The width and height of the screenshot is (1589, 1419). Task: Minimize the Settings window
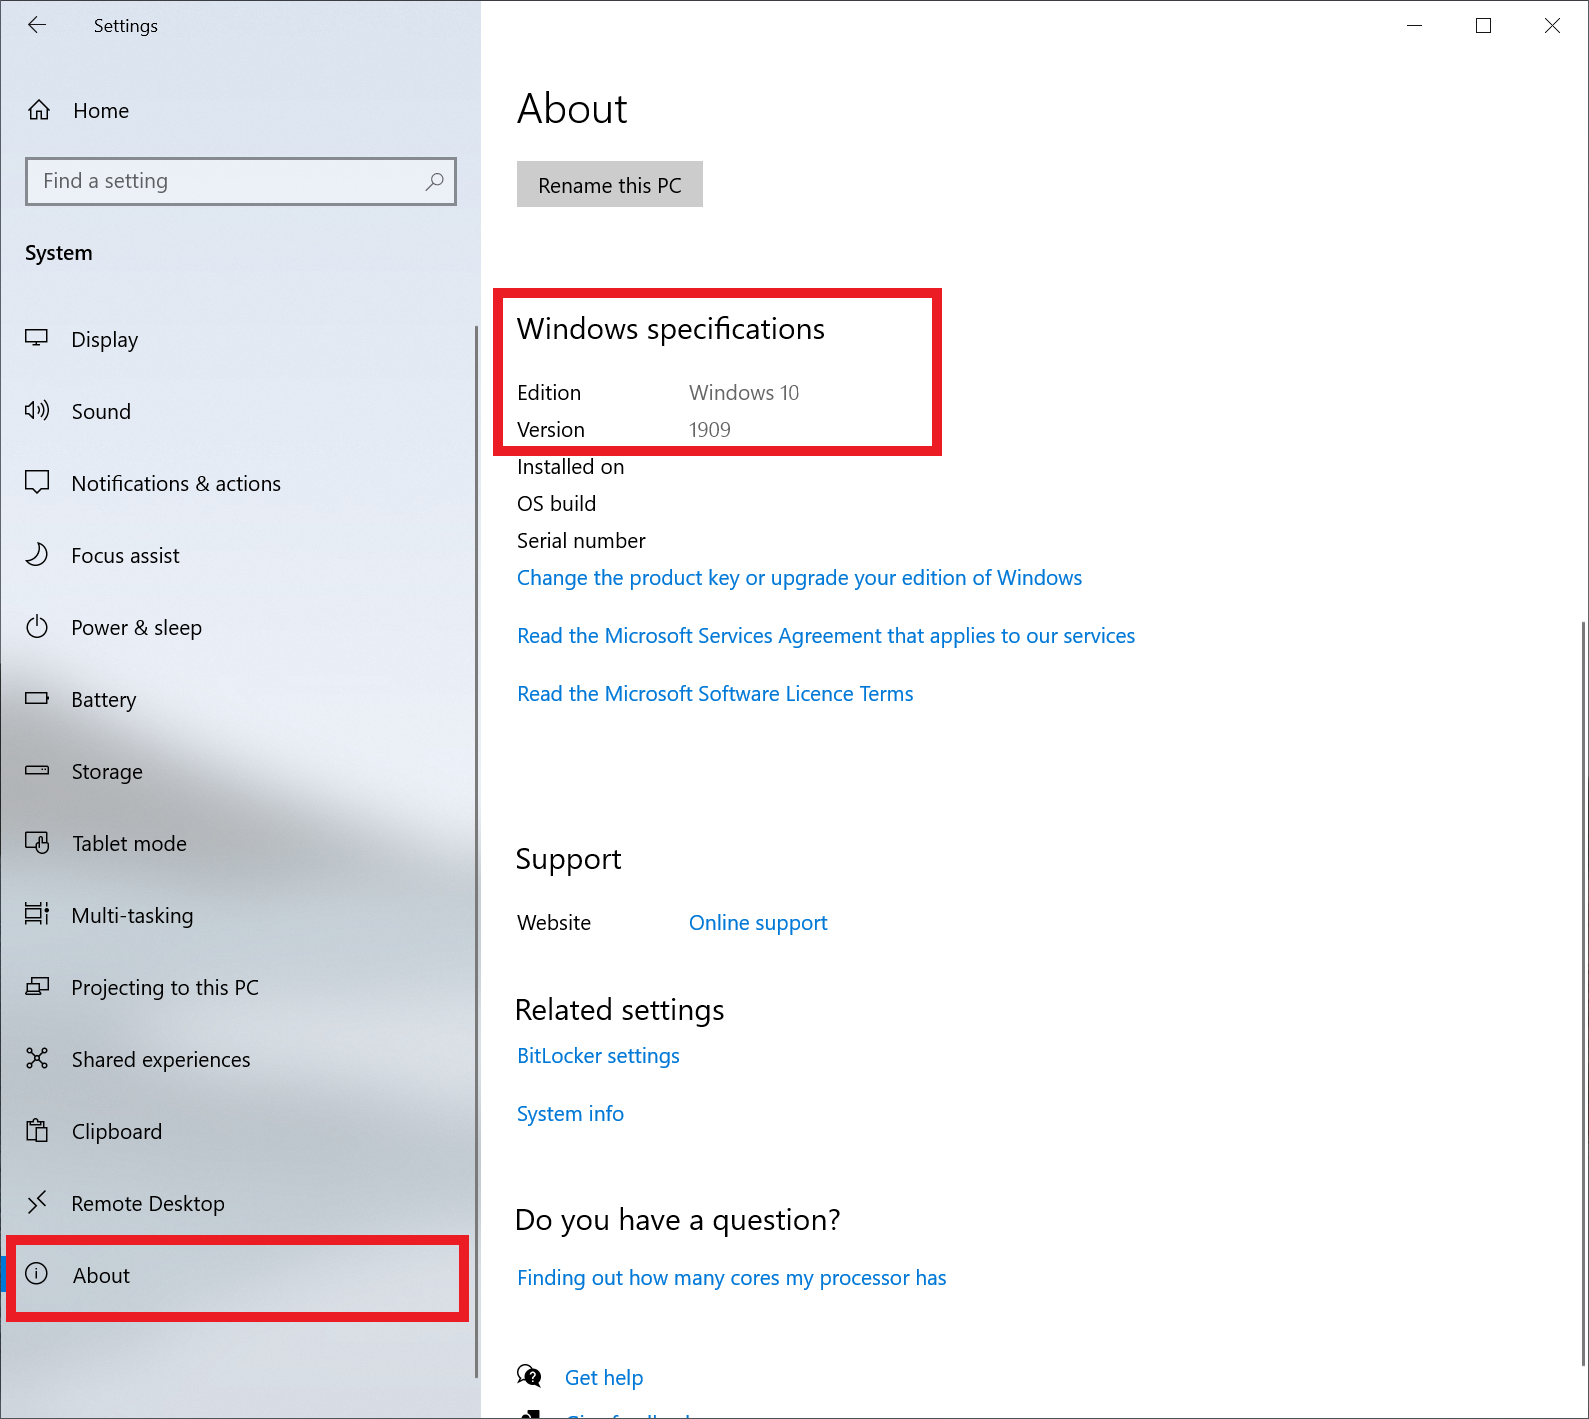[1414, 26]
